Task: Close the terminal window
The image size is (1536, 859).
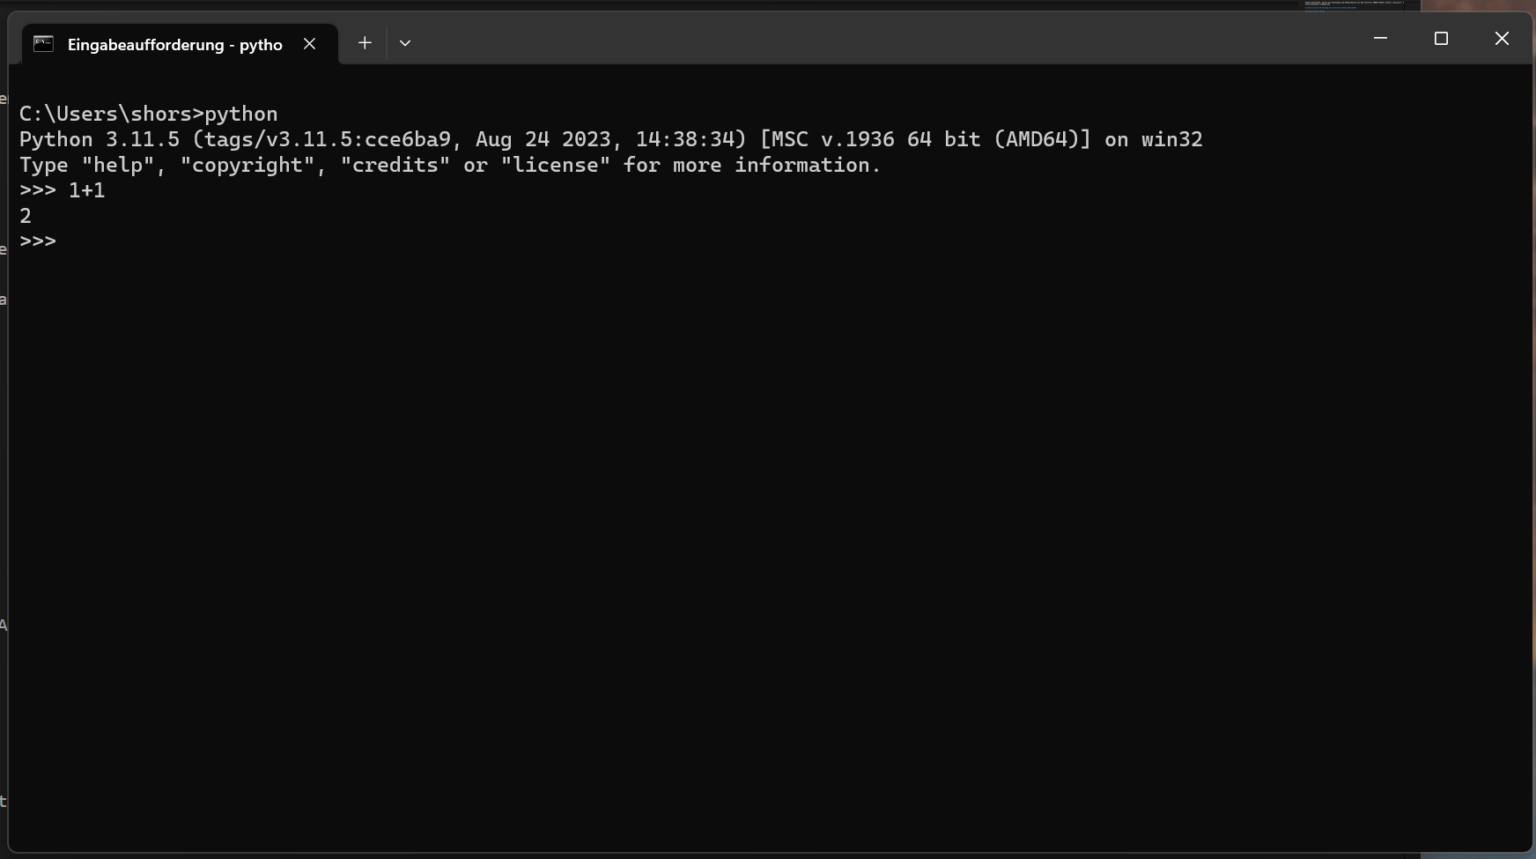Action: pyautogui.click(x=1501, y=38)
